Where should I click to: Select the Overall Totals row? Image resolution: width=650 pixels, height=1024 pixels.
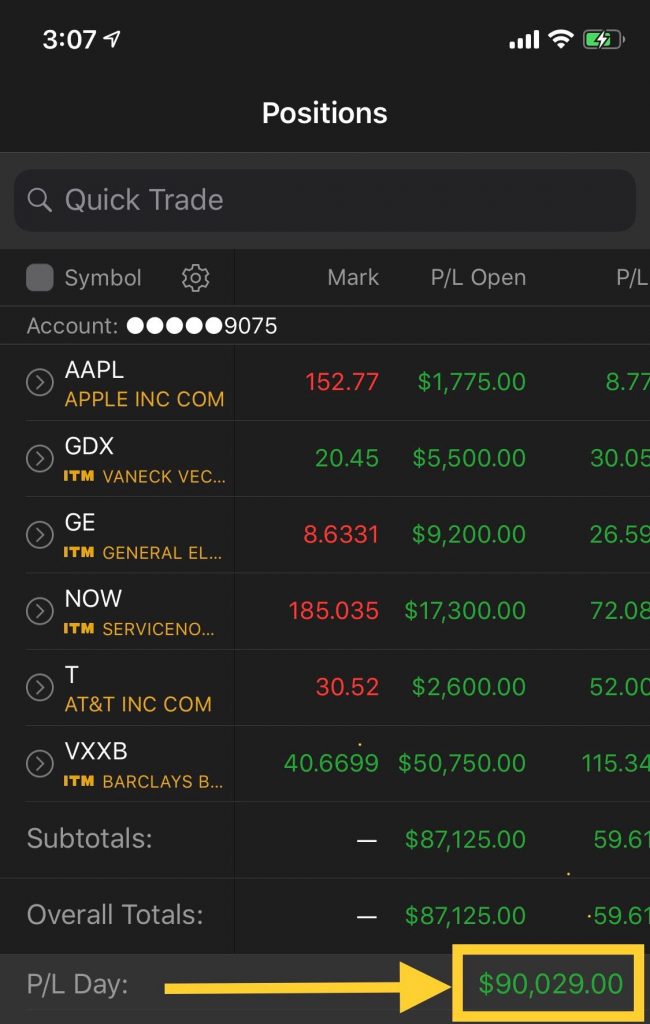point(325,915)
